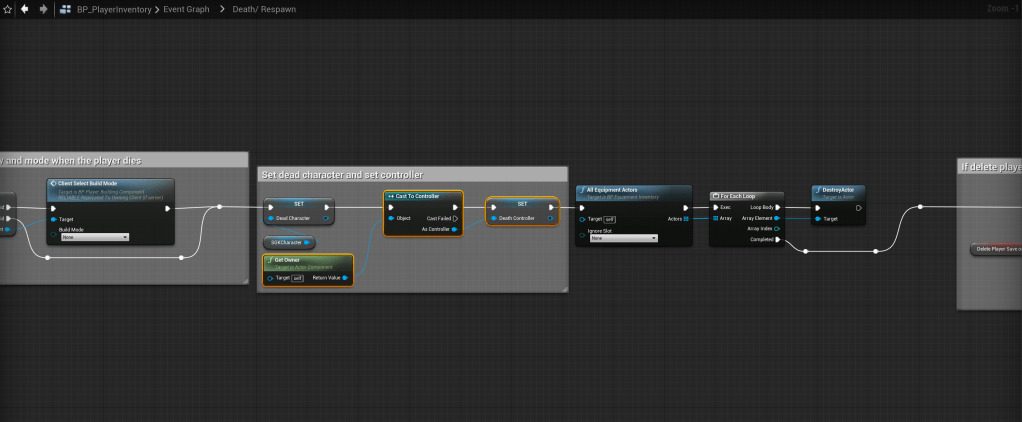Click the Loop Body exec pin
Viewport: 1022px width, 422px height.
(x=778, y=207)
